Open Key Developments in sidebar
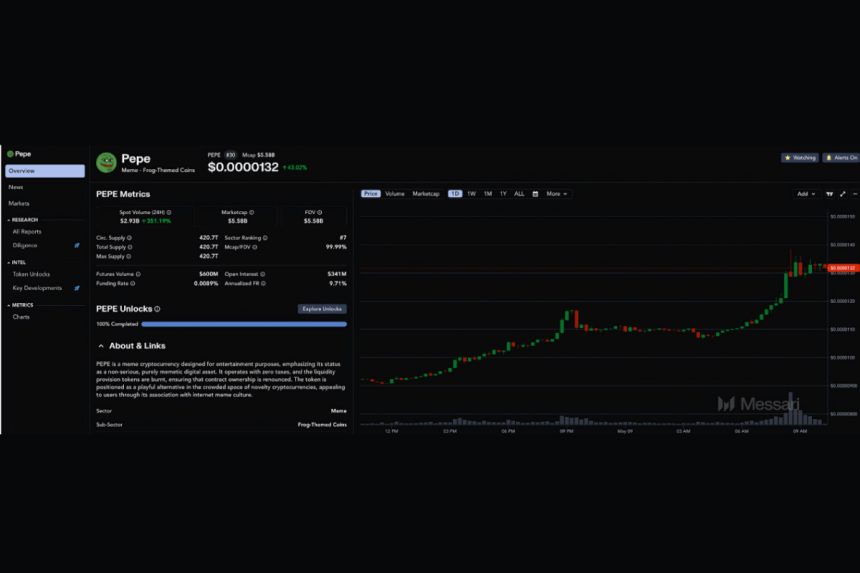 tap(37, 288)
